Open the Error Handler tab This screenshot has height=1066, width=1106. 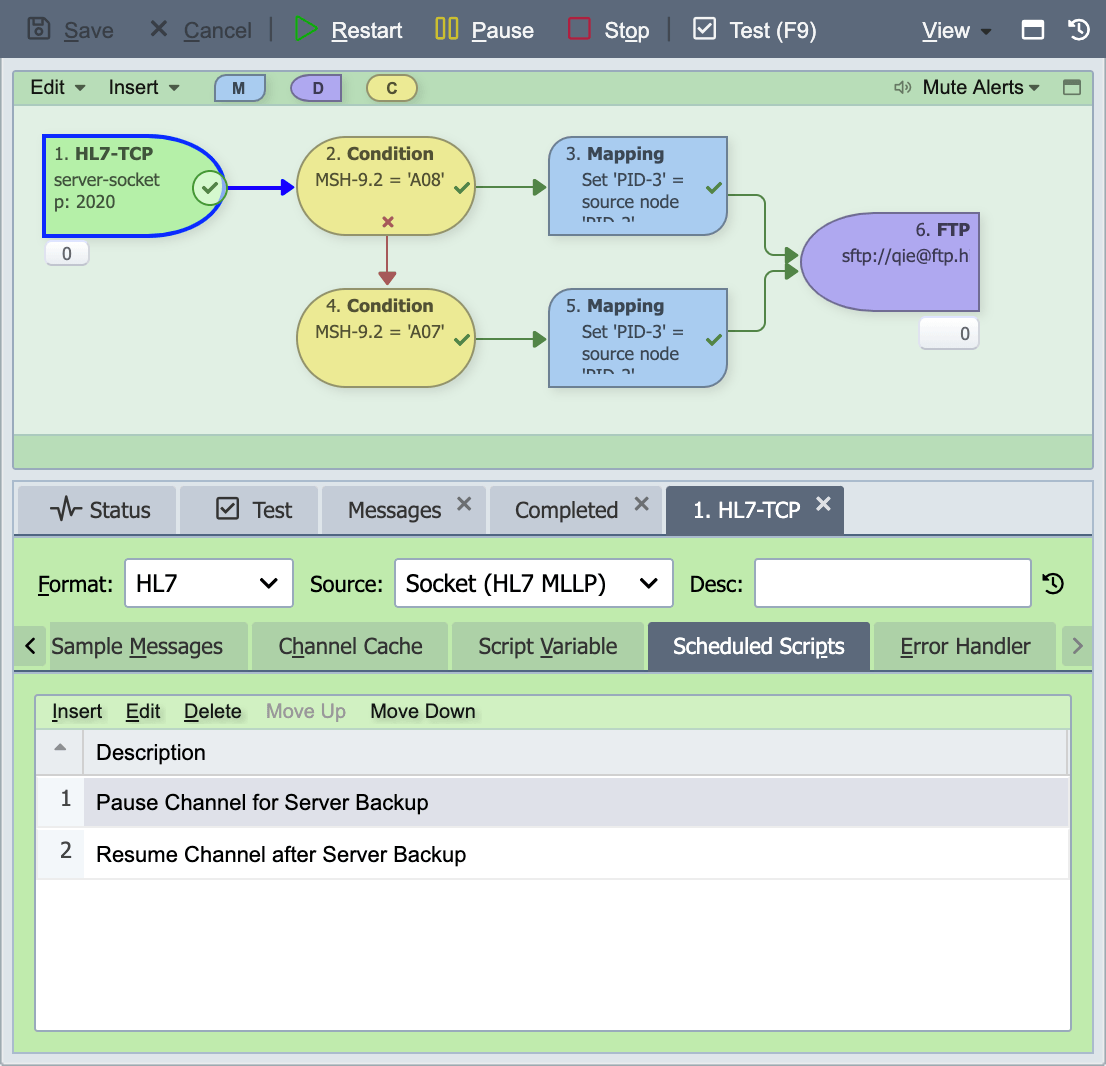964,646
